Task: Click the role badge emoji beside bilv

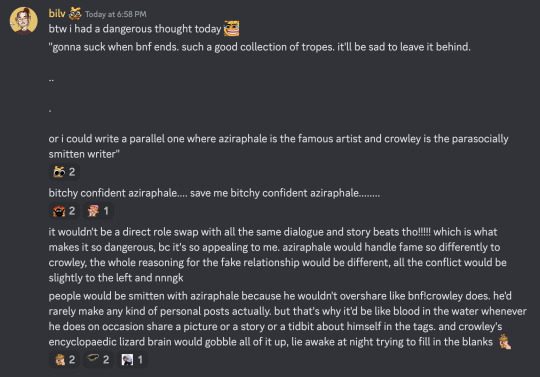Action: click(x=75, y=13)
